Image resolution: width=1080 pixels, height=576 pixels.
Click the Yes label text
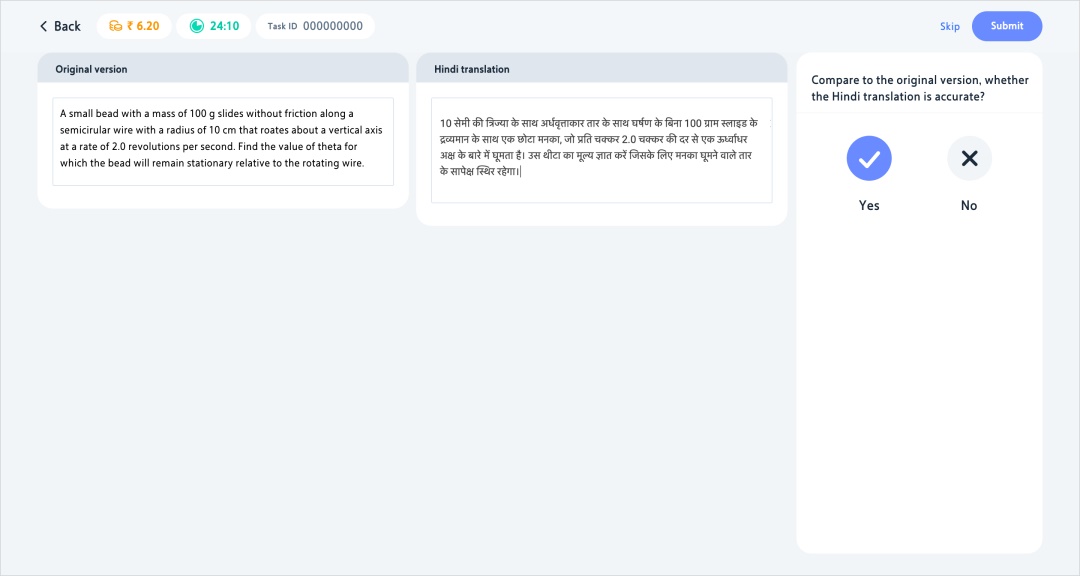868,205
